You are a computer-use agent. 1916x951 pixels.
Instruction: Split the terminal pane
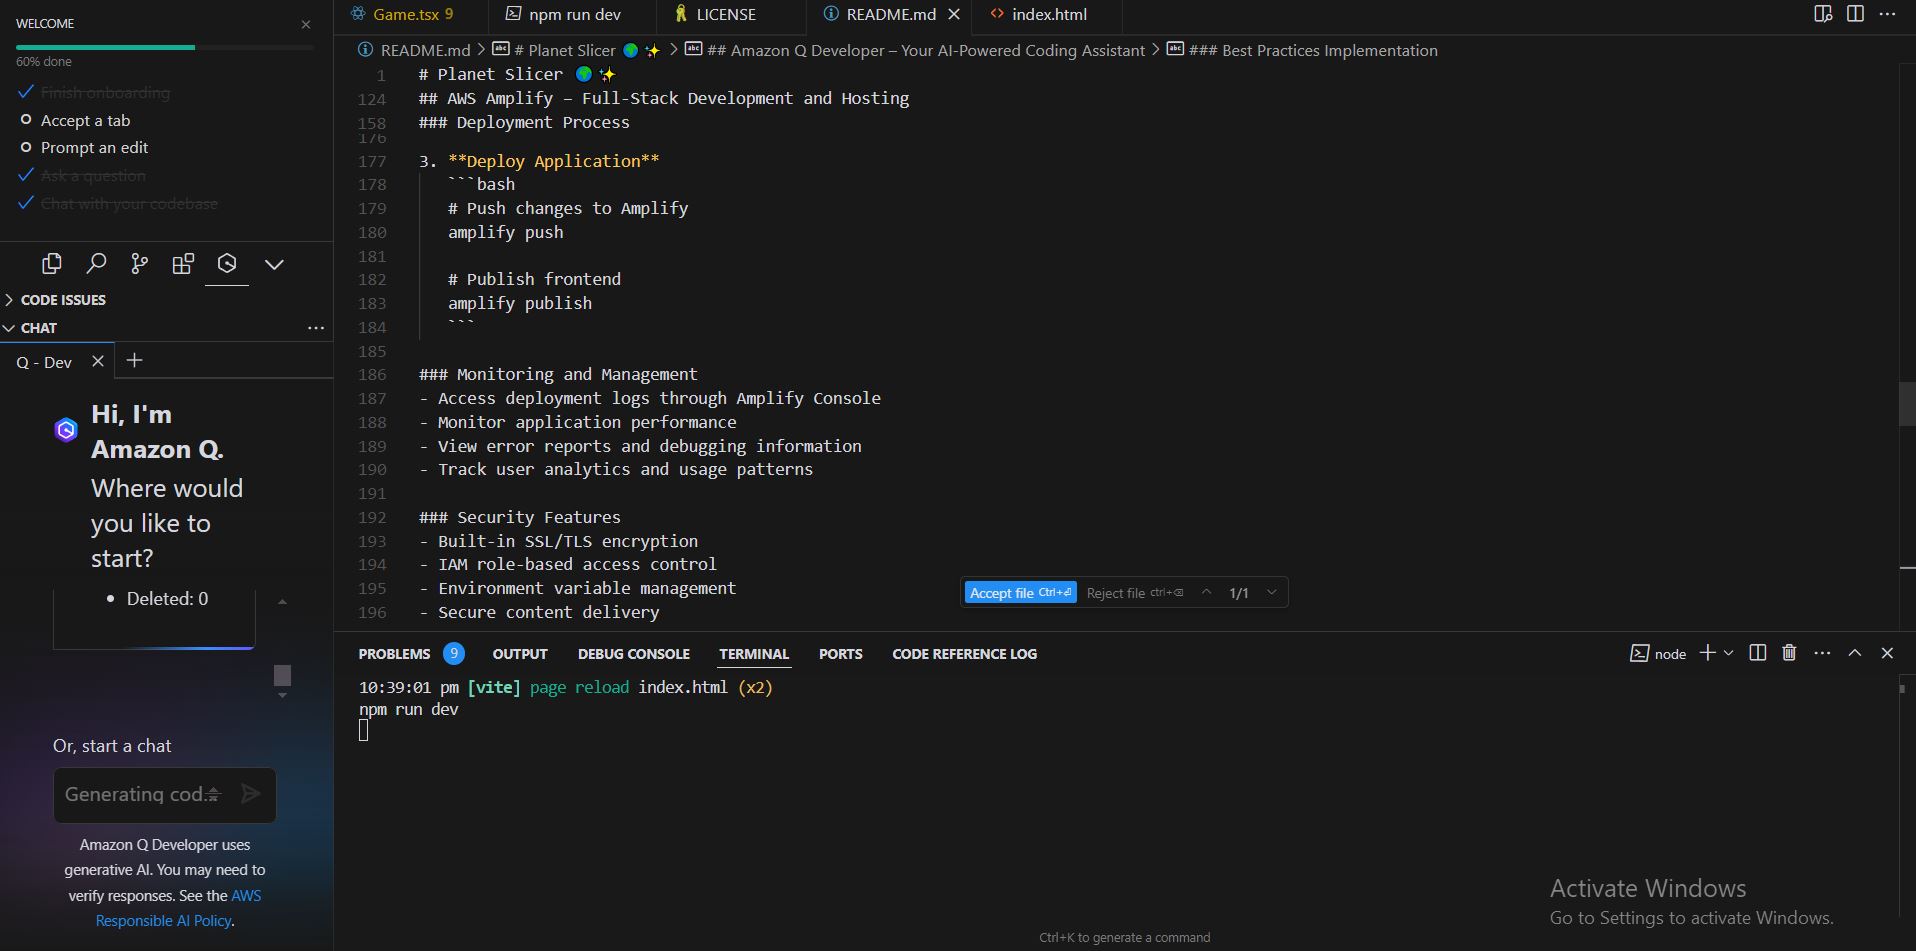point(1757,653)
